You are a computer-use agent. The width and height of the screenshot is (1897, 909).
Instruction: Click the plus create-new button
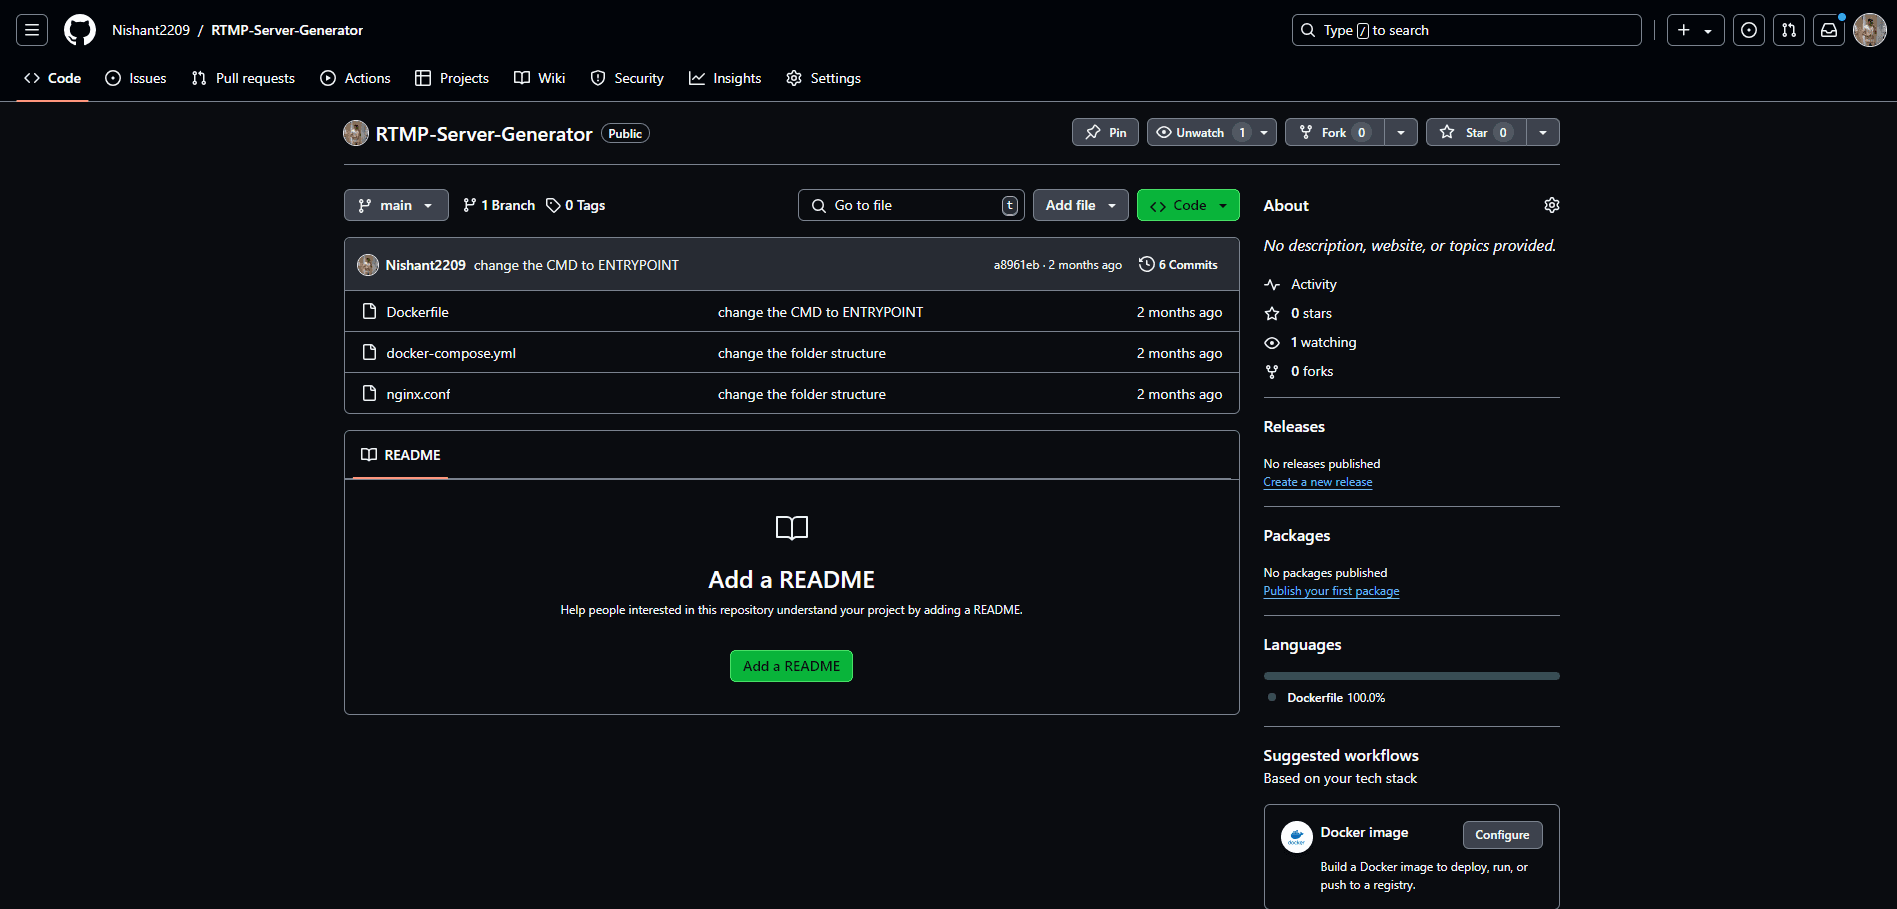coord(1695,30)
